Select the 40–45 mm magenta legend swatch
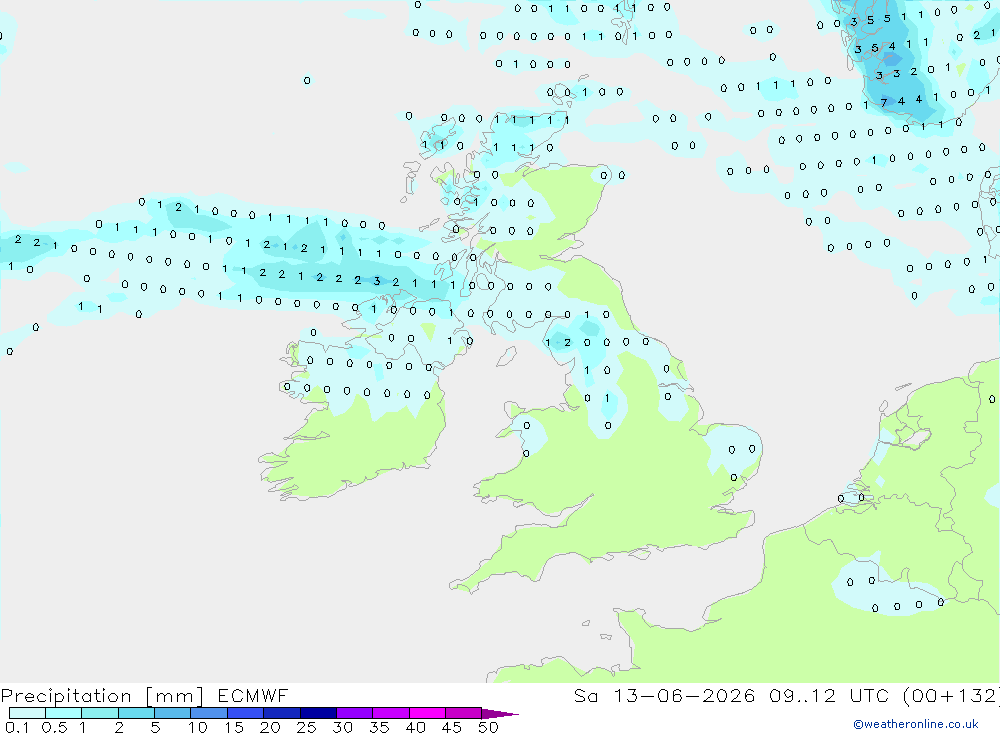 point(427,713)
